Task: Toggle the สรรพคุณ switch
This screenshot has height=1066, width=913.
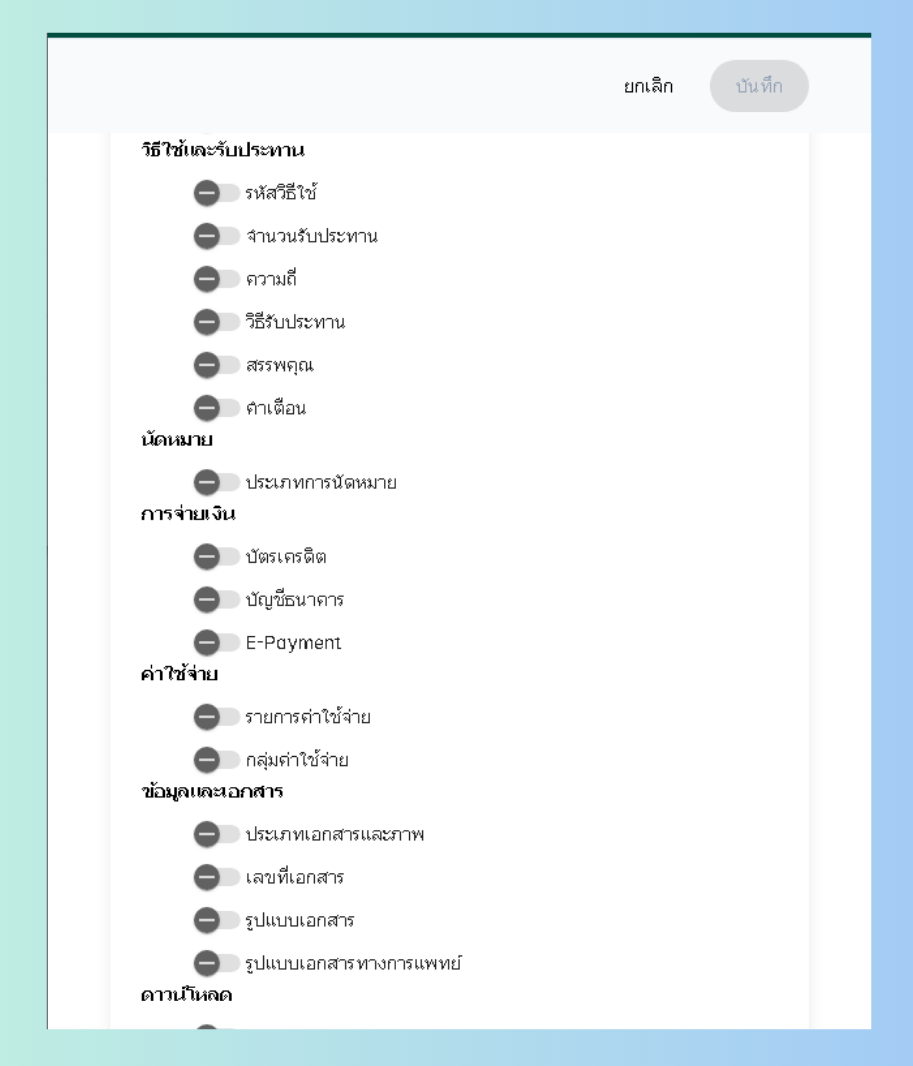Action: (x=217, y=365)
